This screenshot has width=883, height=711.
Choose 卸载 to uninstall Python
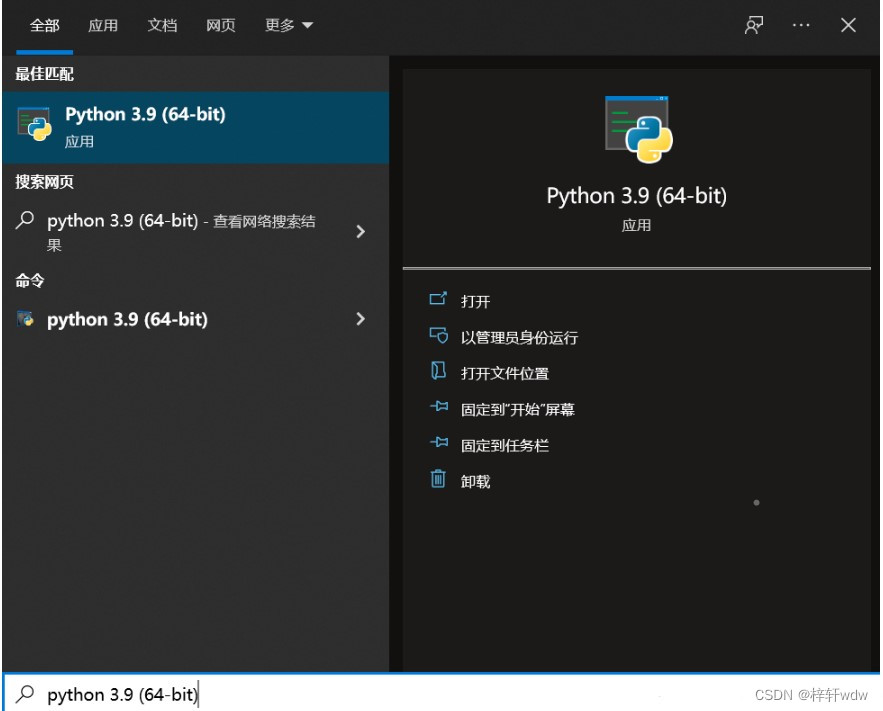pyautogui.click(x=475, y=482)
